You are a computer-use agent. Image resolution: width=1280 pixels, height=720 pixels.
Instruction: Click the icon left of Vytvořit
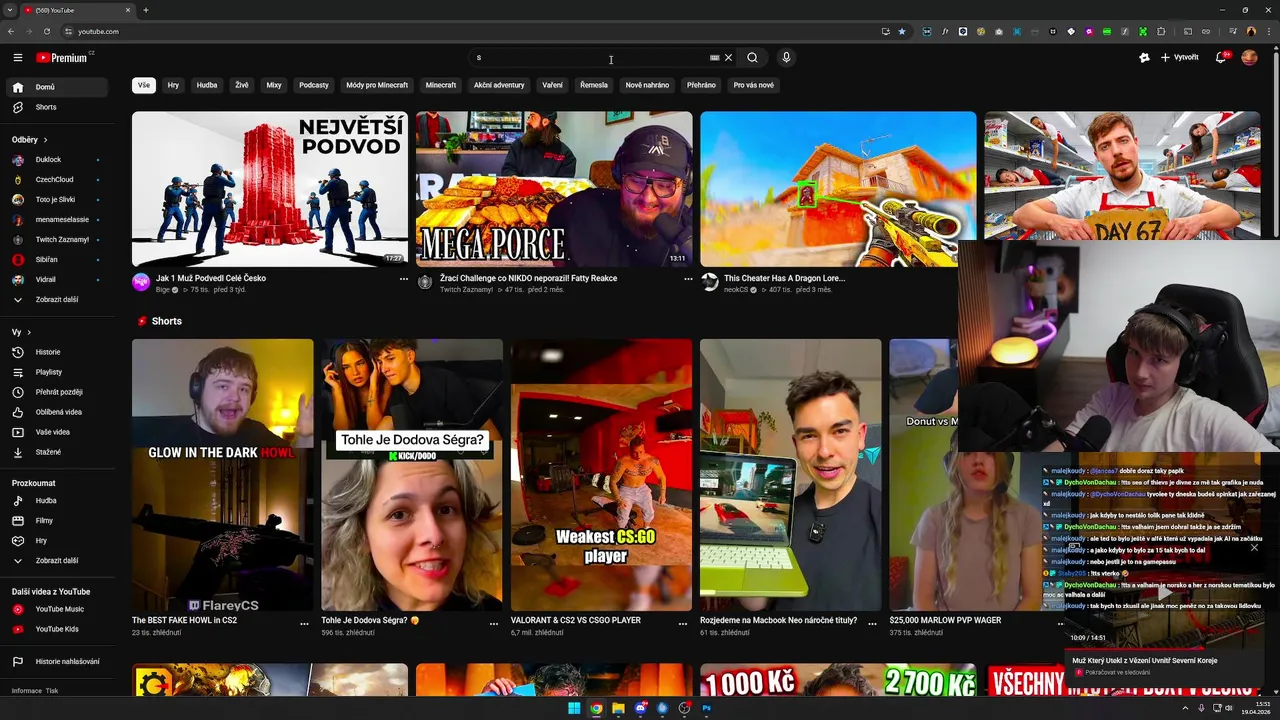(1144, 58)
